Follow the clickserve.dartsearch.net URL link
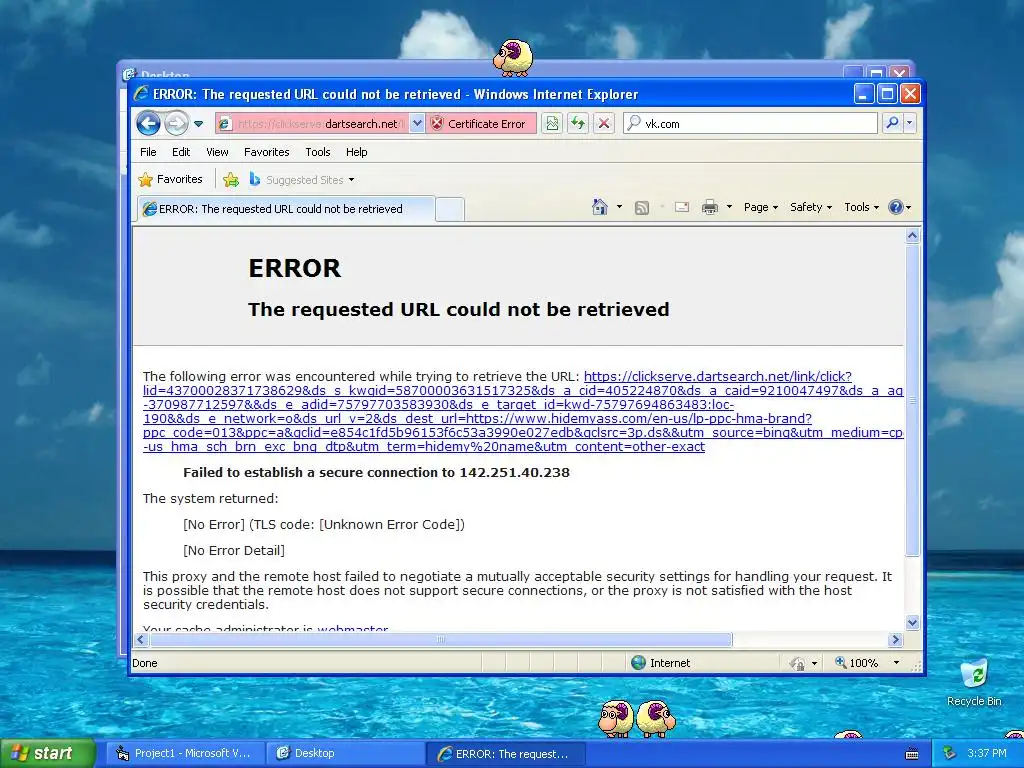1024x768 pixels. coord(522,411)
